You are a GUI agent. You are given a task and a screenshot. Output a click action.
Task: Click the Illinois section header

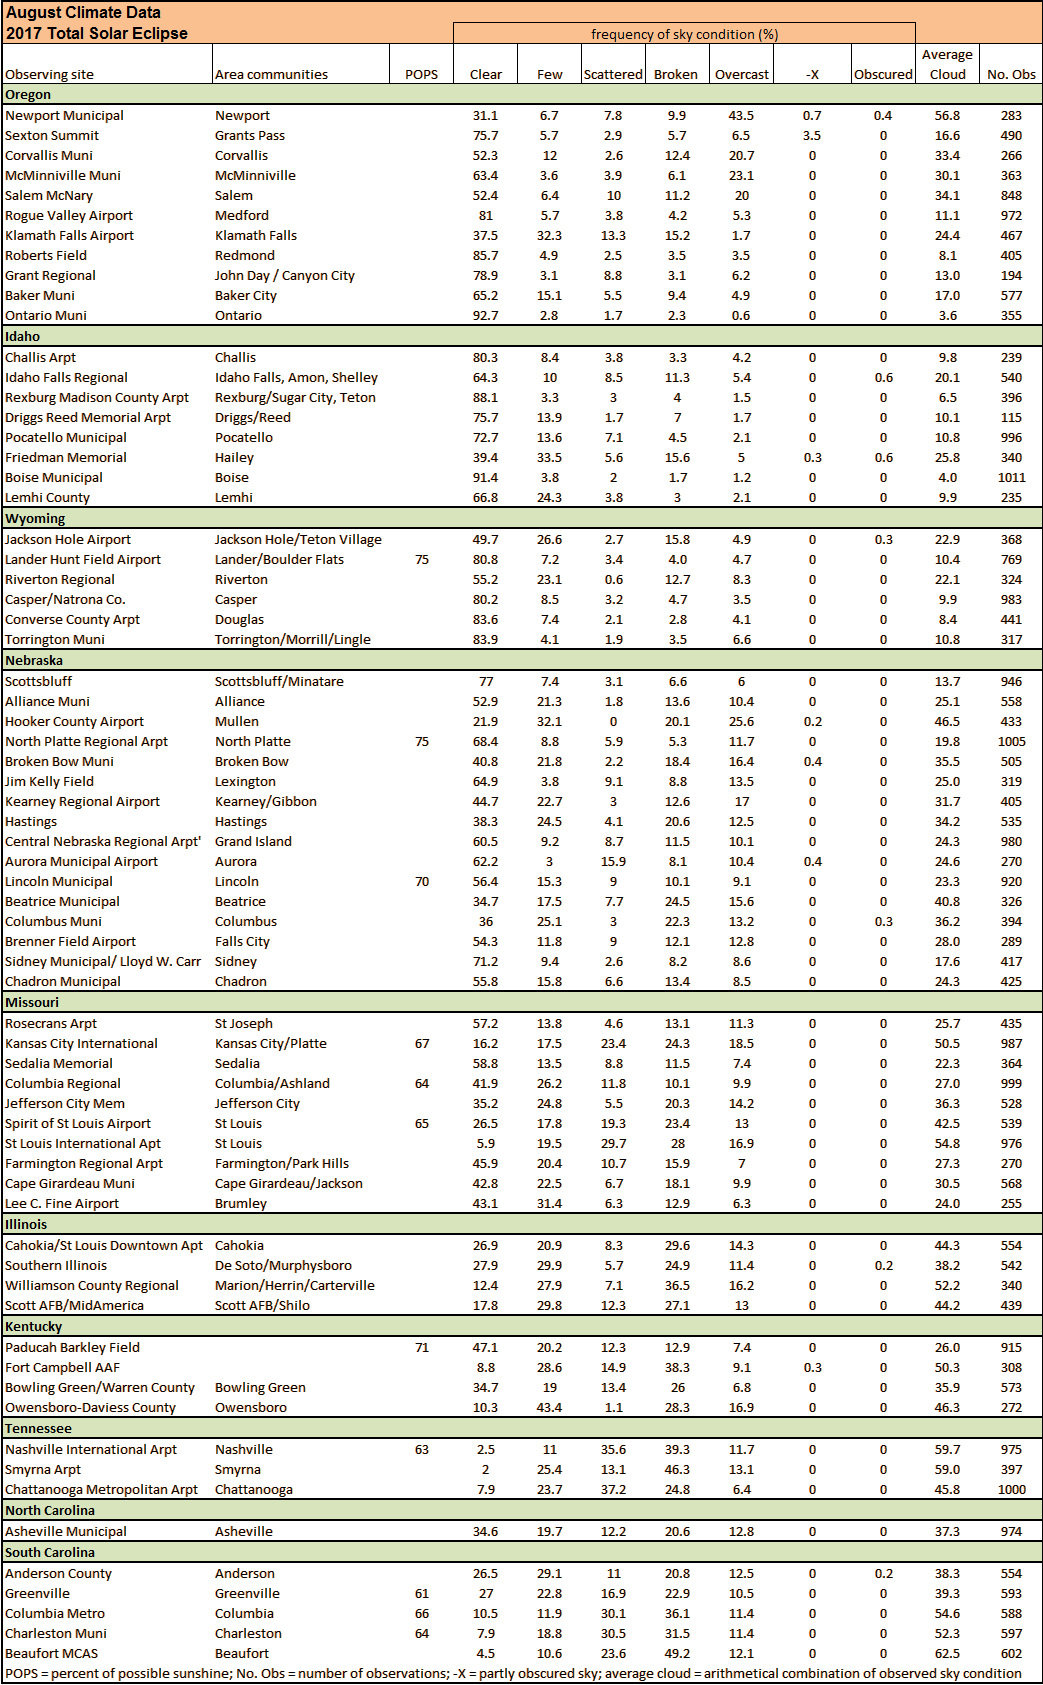(521, 1225)
